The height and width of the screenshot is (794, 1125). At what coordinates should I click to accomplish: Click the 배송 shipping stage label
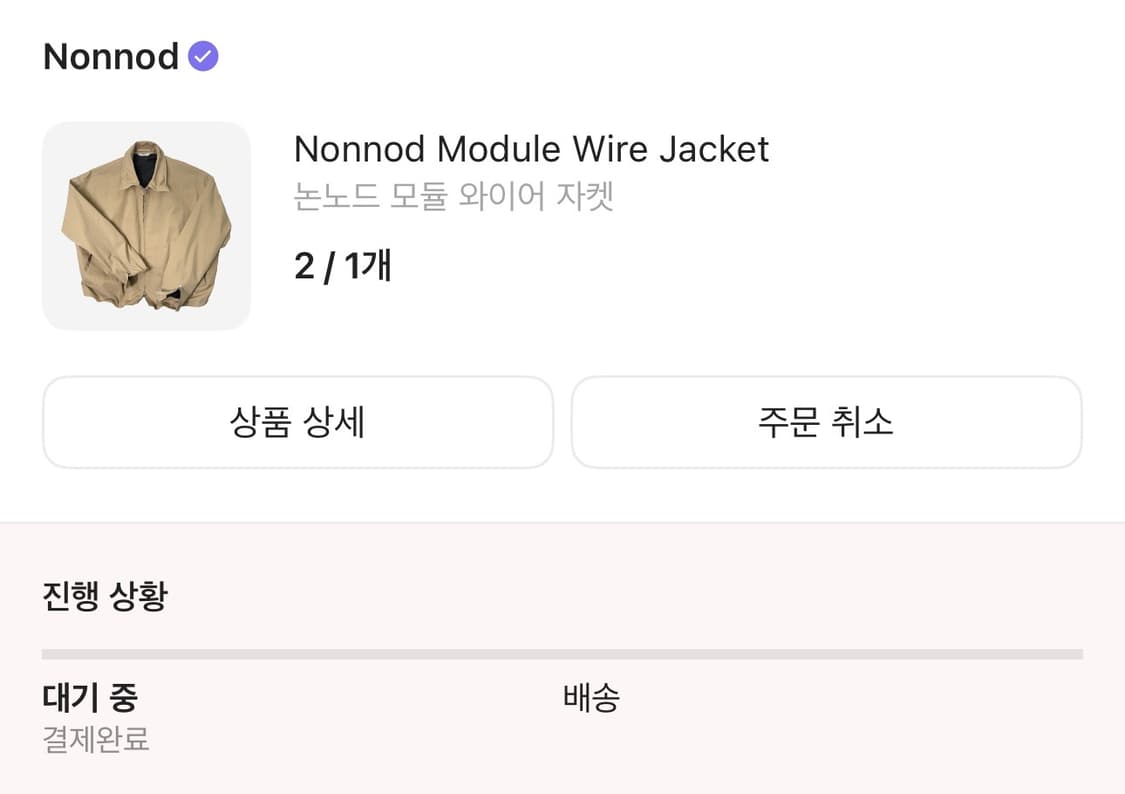pos(592,699)
